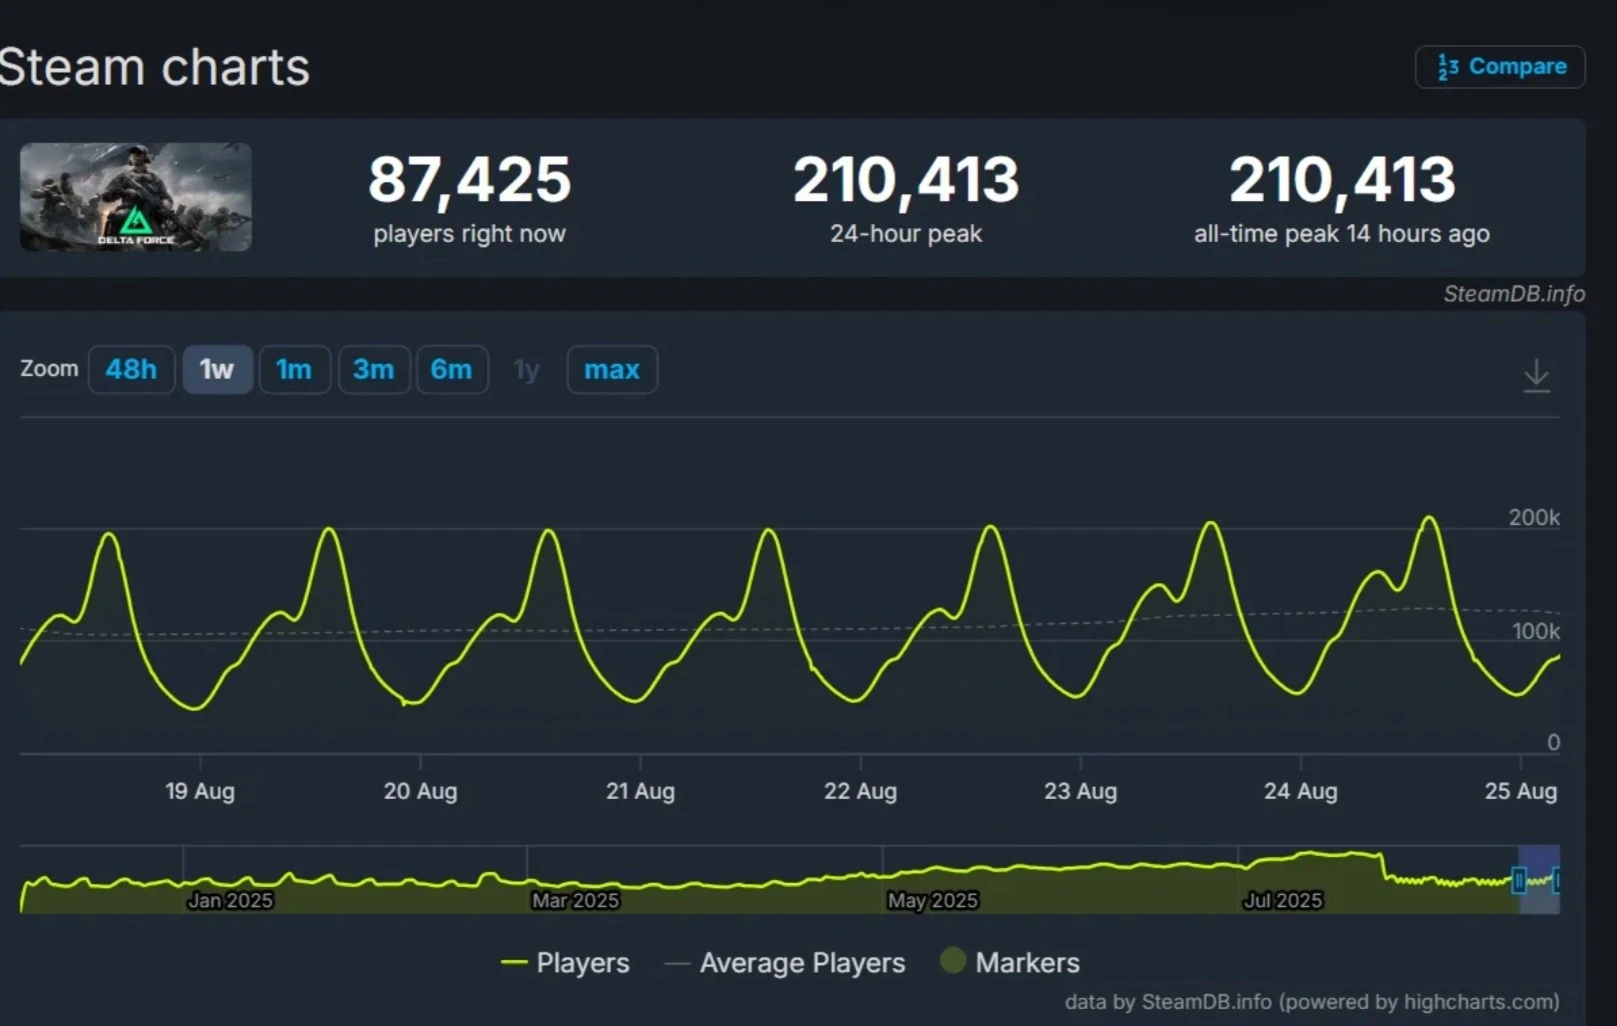Click the 87,425 players right now value
Image resolution: width=1617 pixels, height=1026 pixels.
pyautogui.click(x=469, y=180)
